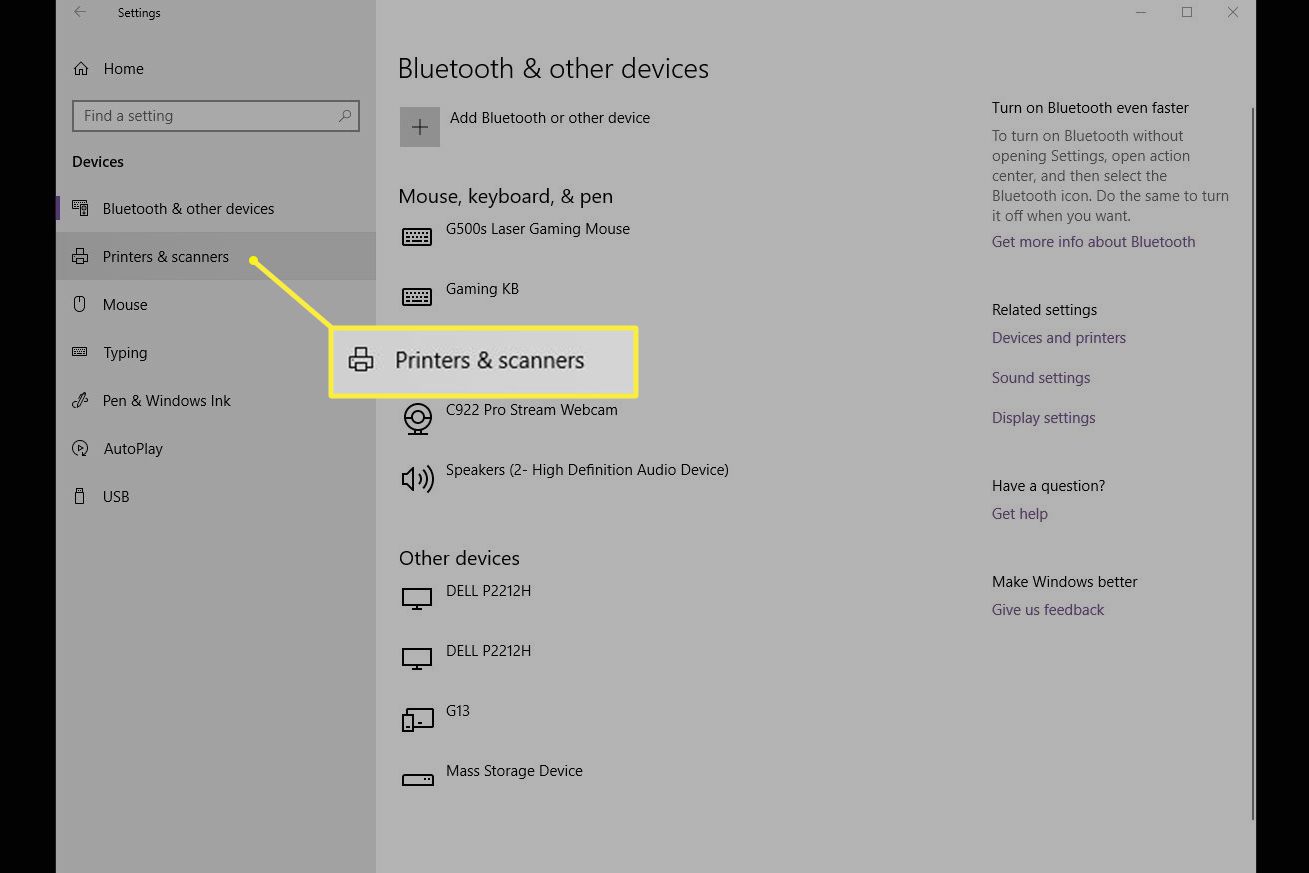Close the Settings window
Screen dimensions: 1309x873
(1233, 13)
